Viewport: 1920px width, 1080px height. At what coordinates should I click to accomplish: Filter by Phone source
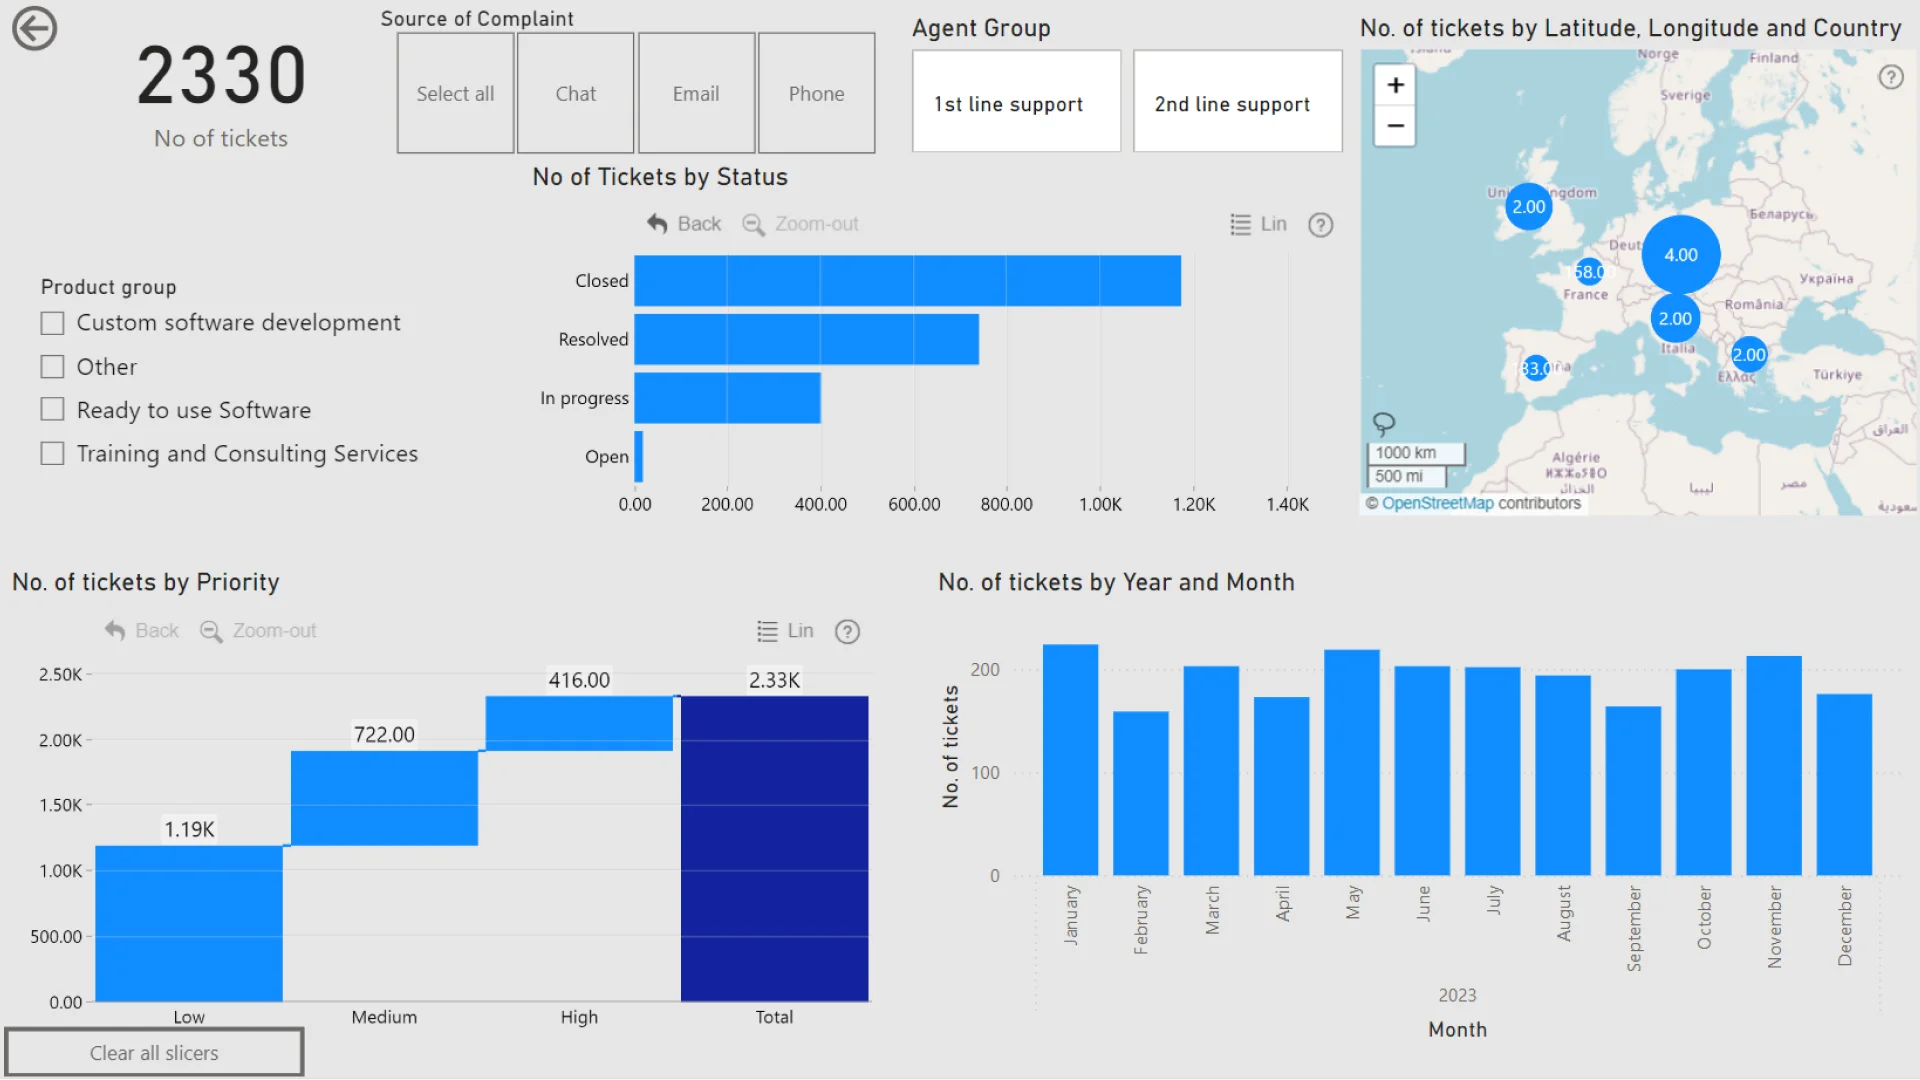[x=816, y=93]
